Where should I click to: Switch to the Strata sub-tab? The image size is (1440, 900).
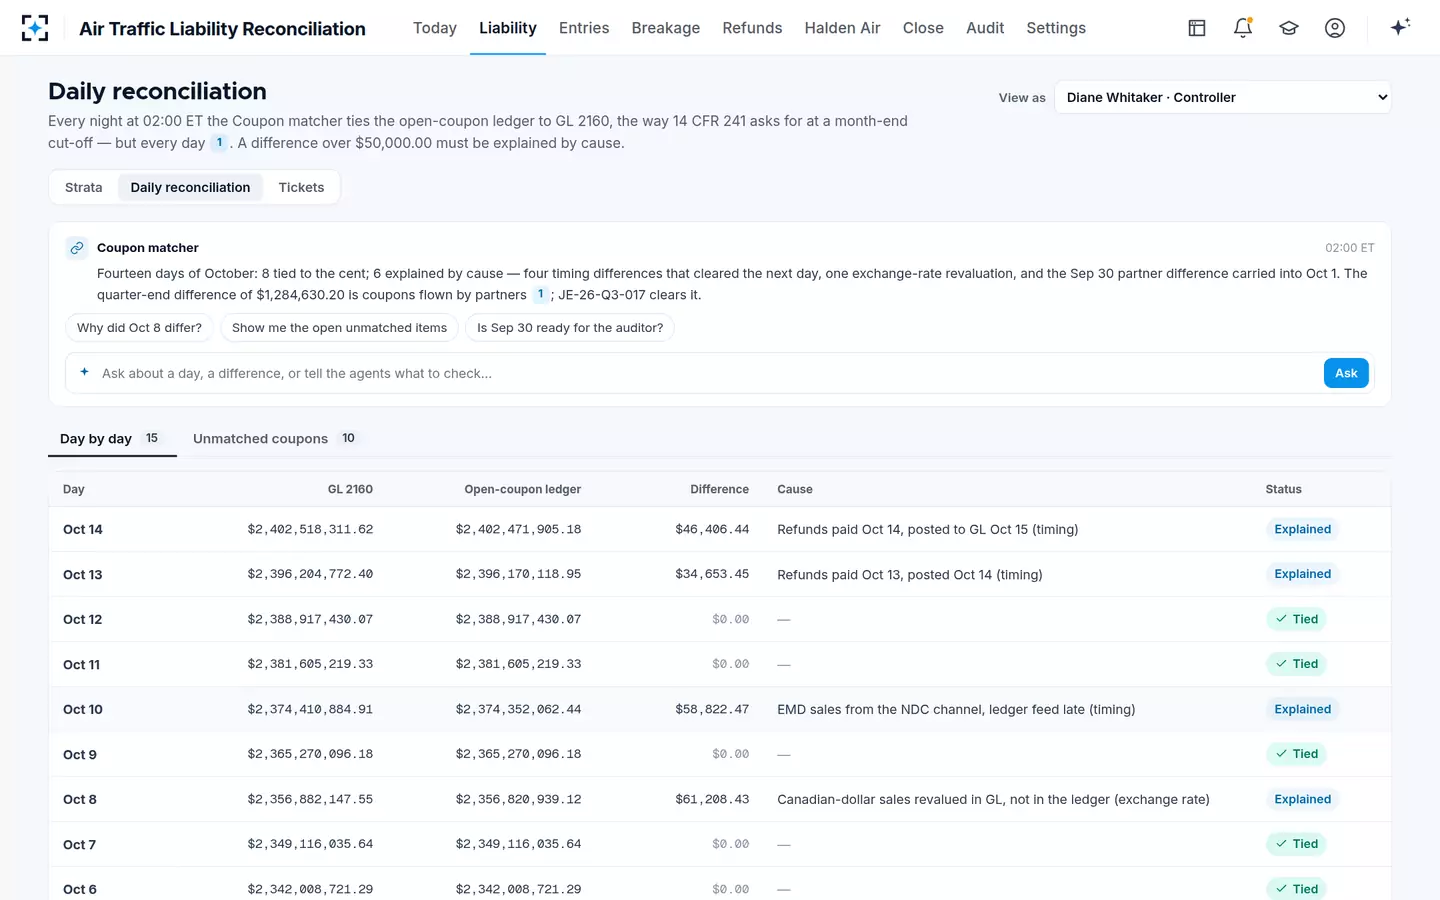coord(84,187)
